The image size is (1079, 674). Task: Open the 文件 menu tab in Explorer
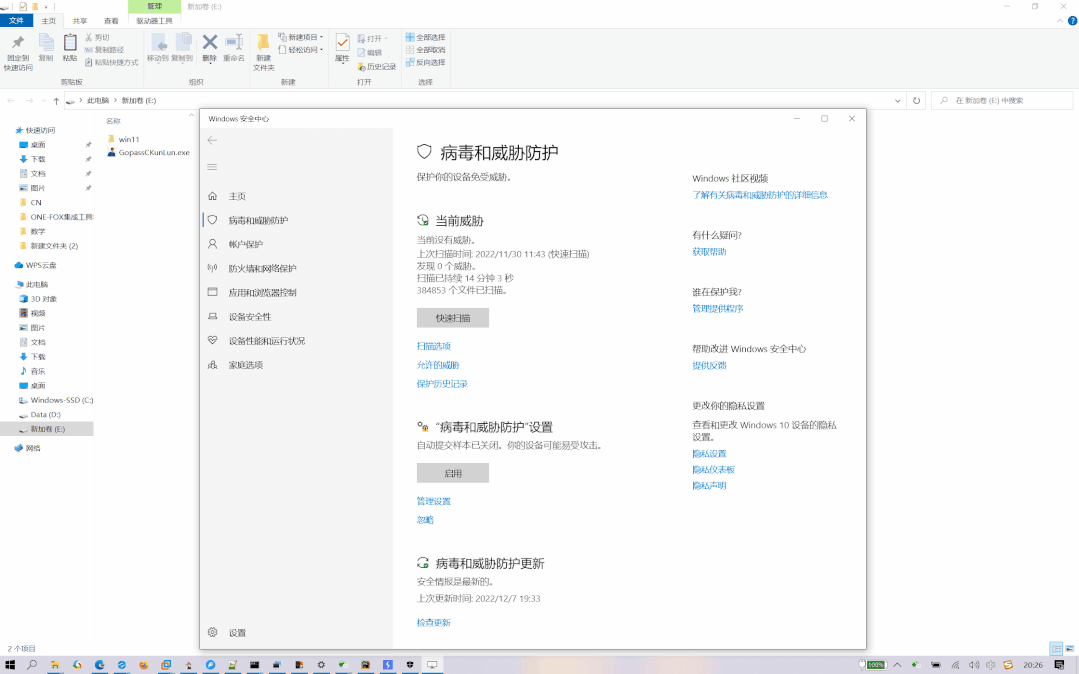point(17,21)
